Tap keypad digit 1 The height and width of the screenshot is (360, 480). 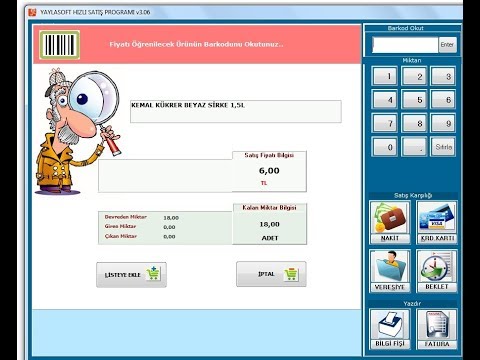[385, 76]
